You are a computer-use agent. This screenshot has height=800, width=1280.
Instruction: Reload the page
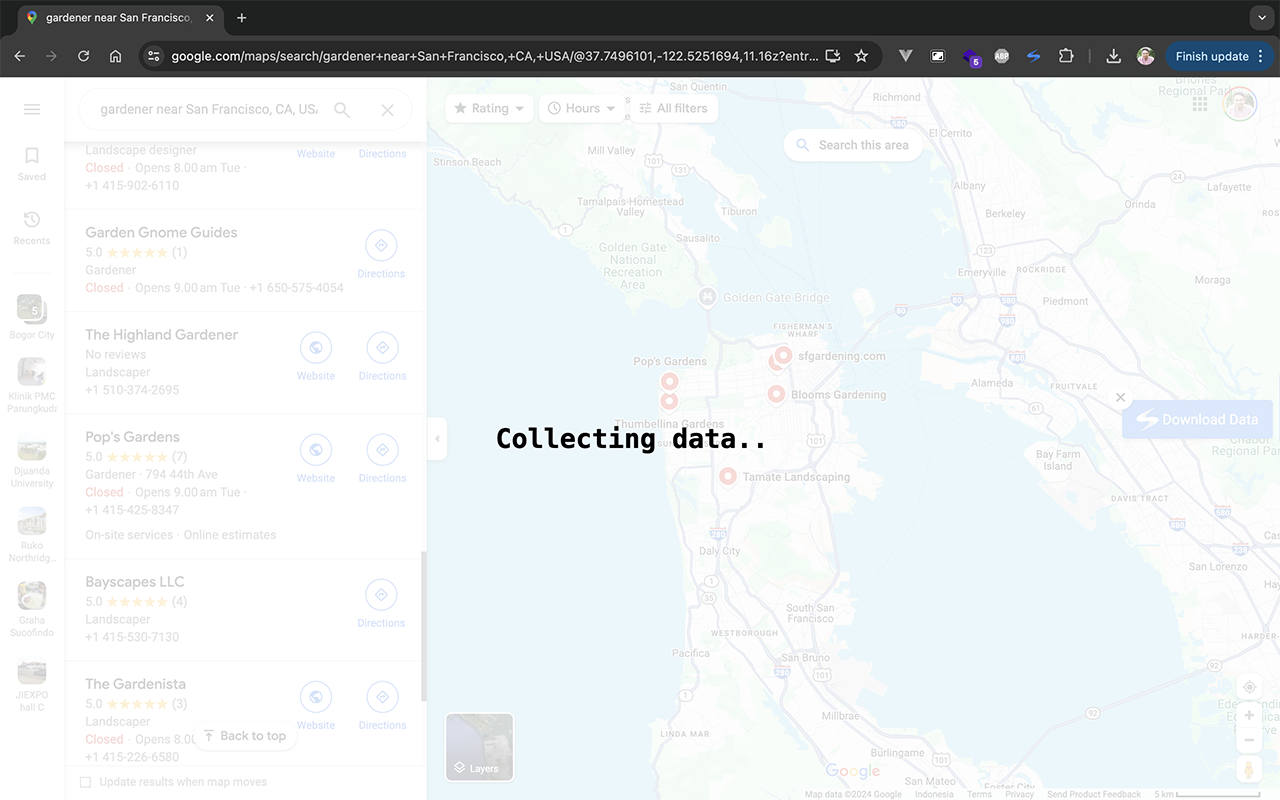click(84, 56)
